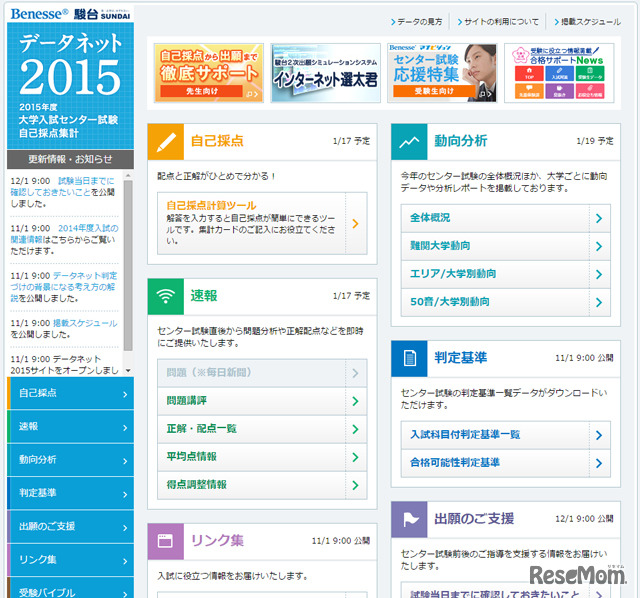The height and width of the screenshot is (598, 640).
Task: Open the インターネット選太君 banner
Action: (x=325, y=73)
